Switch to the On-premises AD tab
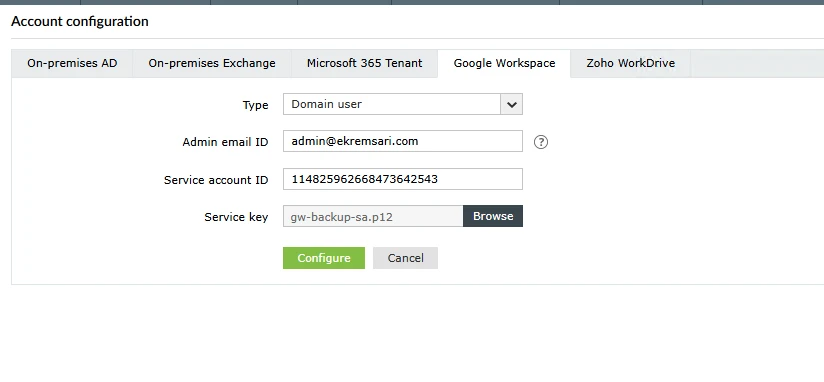The width and height of the screenshot is (824, 382). tap(72, 64)
